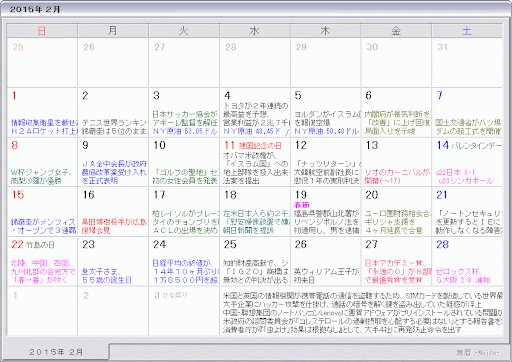Click Lenovo adware news line in summary
The image size is (512, 362).
[362, 313]
